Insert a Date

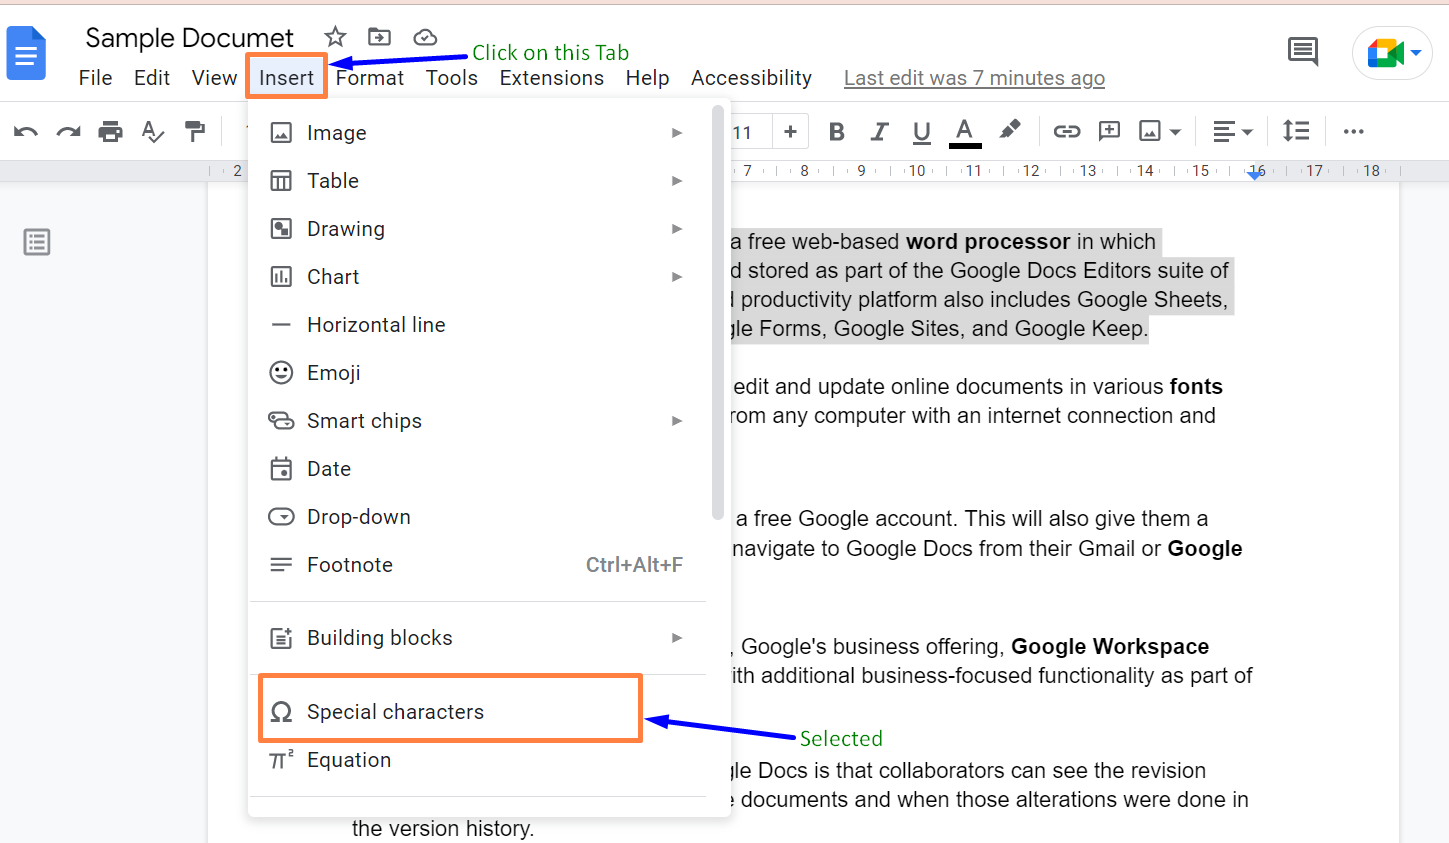[478, 469]
